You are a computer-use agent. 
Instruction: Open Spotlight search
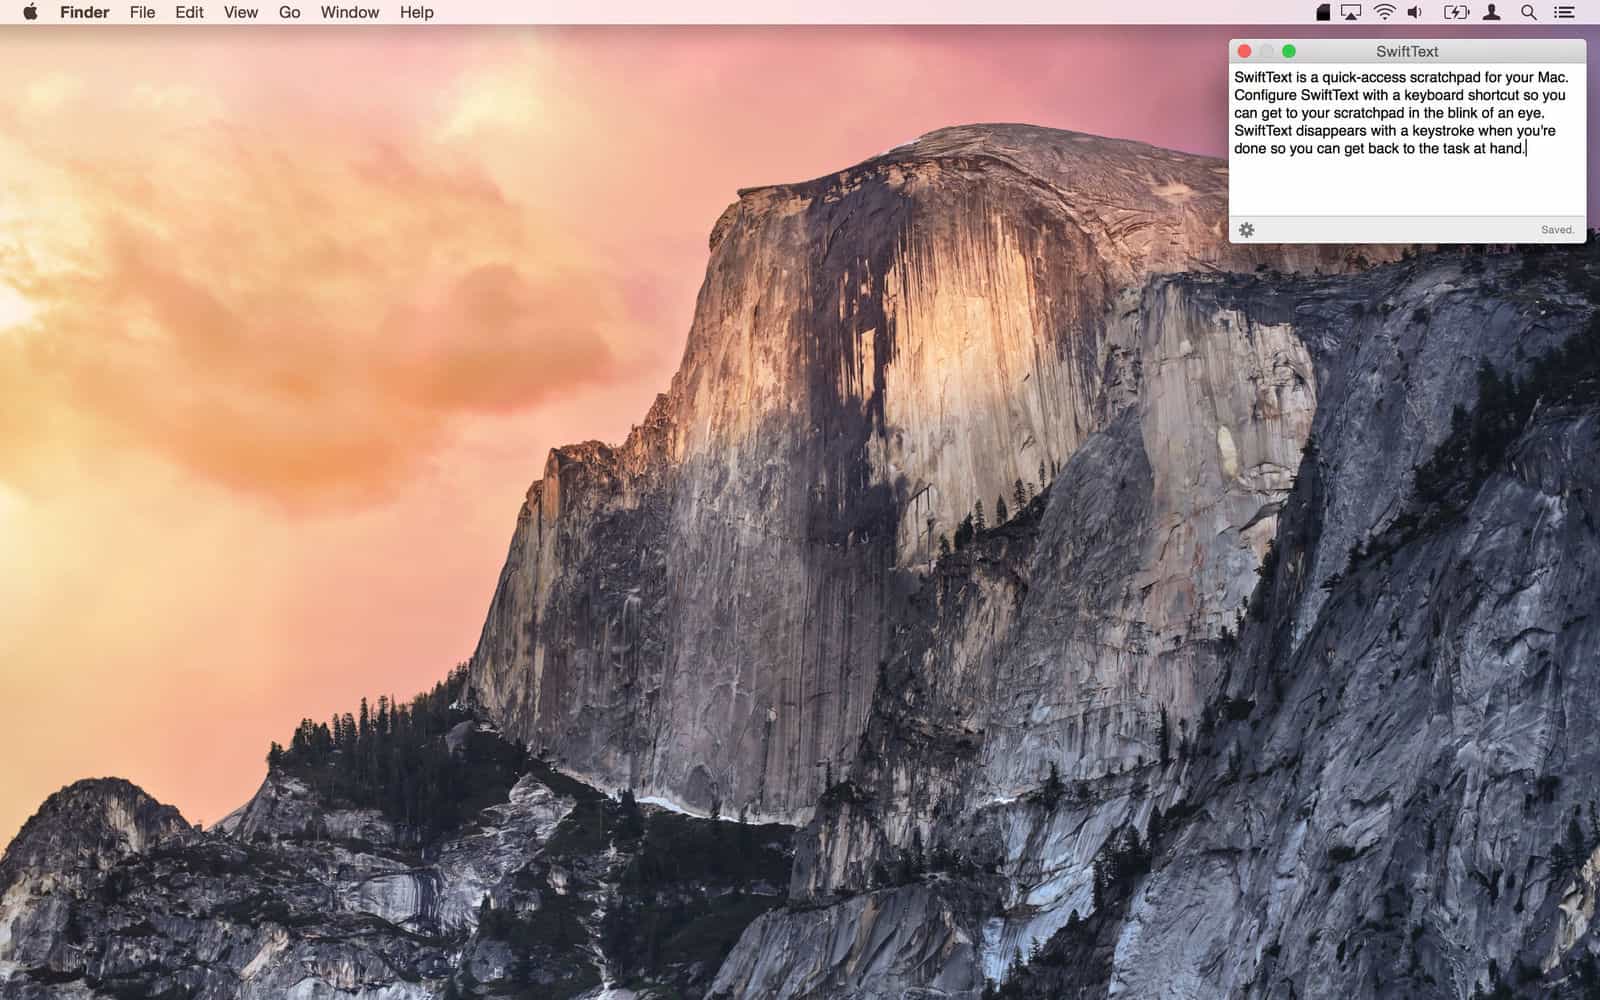pyautogui.click(x=1527, y=12)
